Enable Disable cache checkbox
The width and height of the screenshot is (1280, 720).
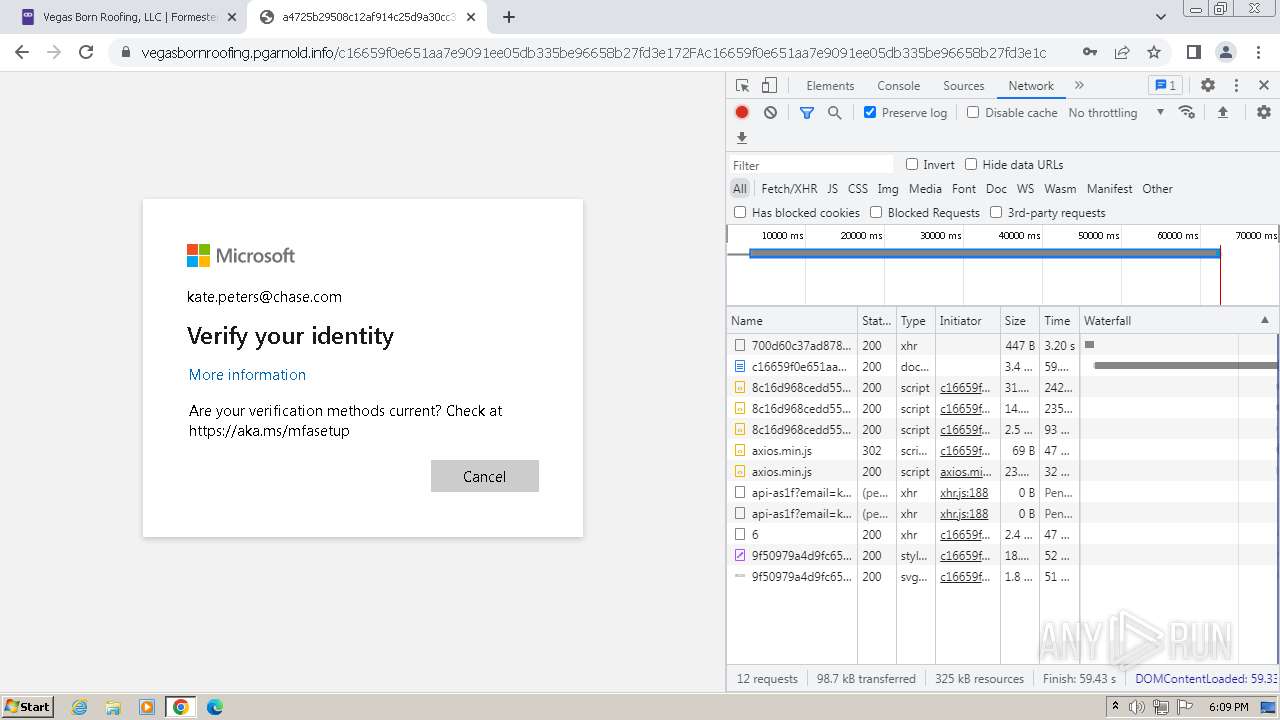click(x=973, y=112)
